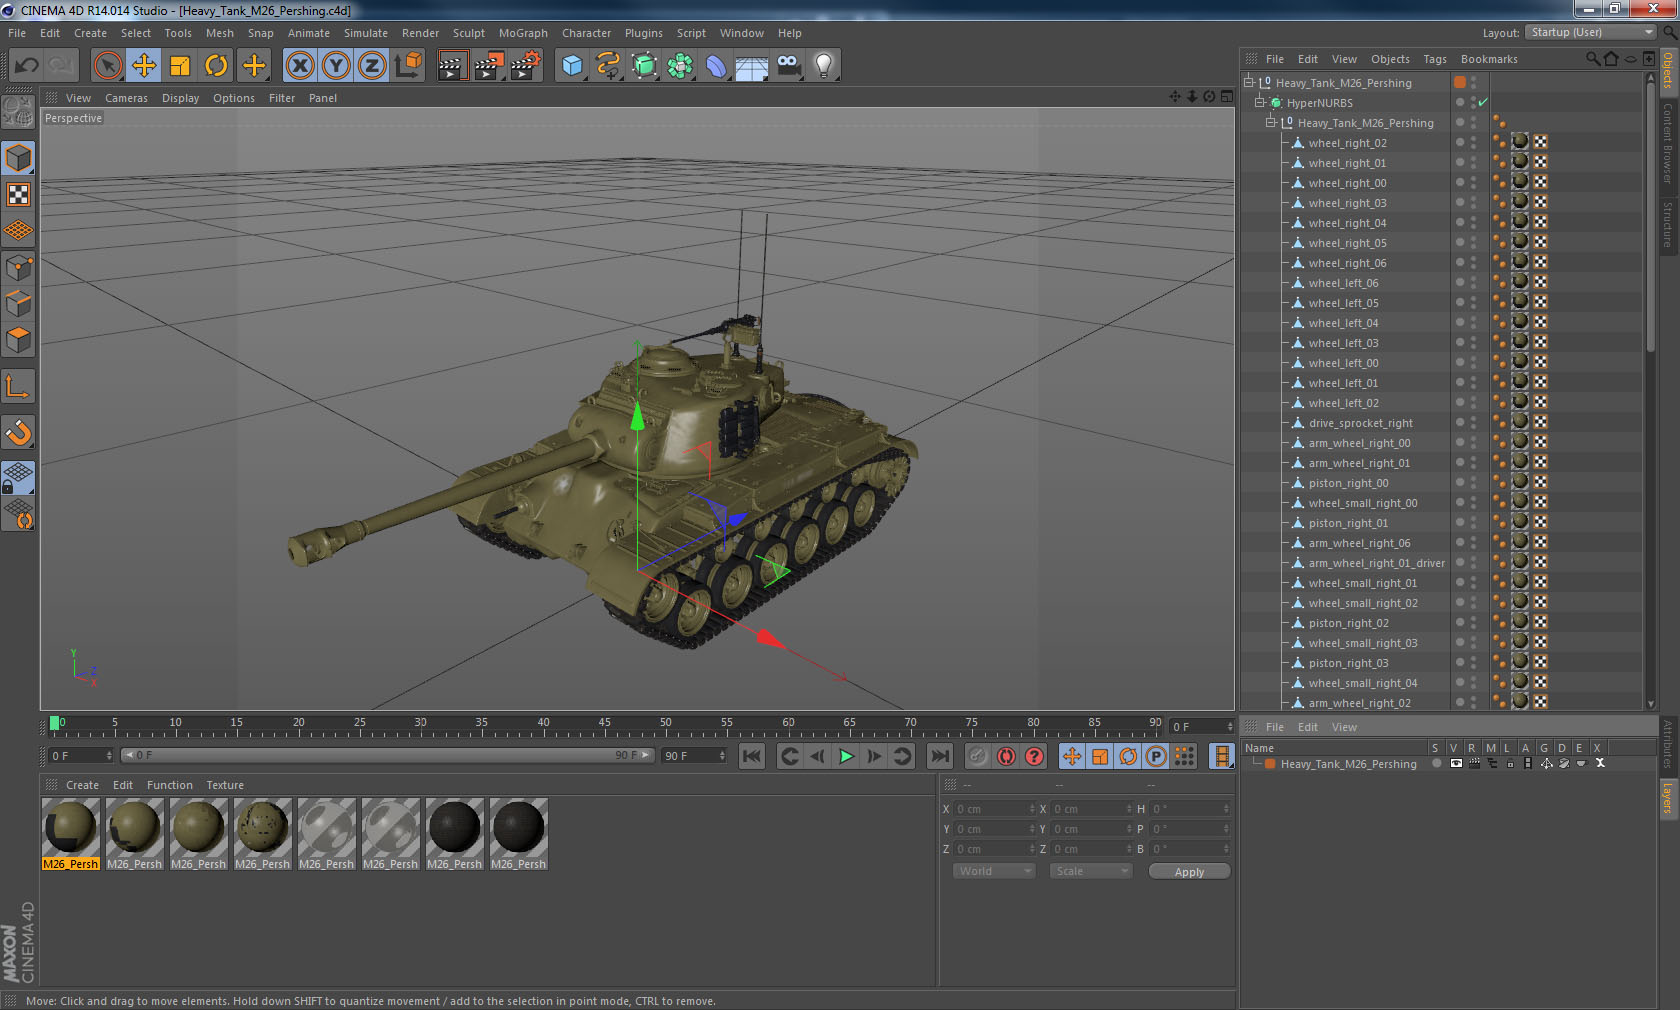Select the piston_right_00 object
The image size is (1680, 1010).
[x=1348, y=483]
